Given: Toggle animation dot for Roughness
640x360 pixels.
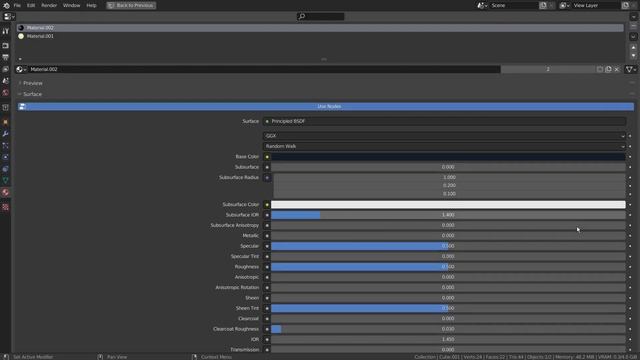Looking at the screenshot, I should (630, 267).
